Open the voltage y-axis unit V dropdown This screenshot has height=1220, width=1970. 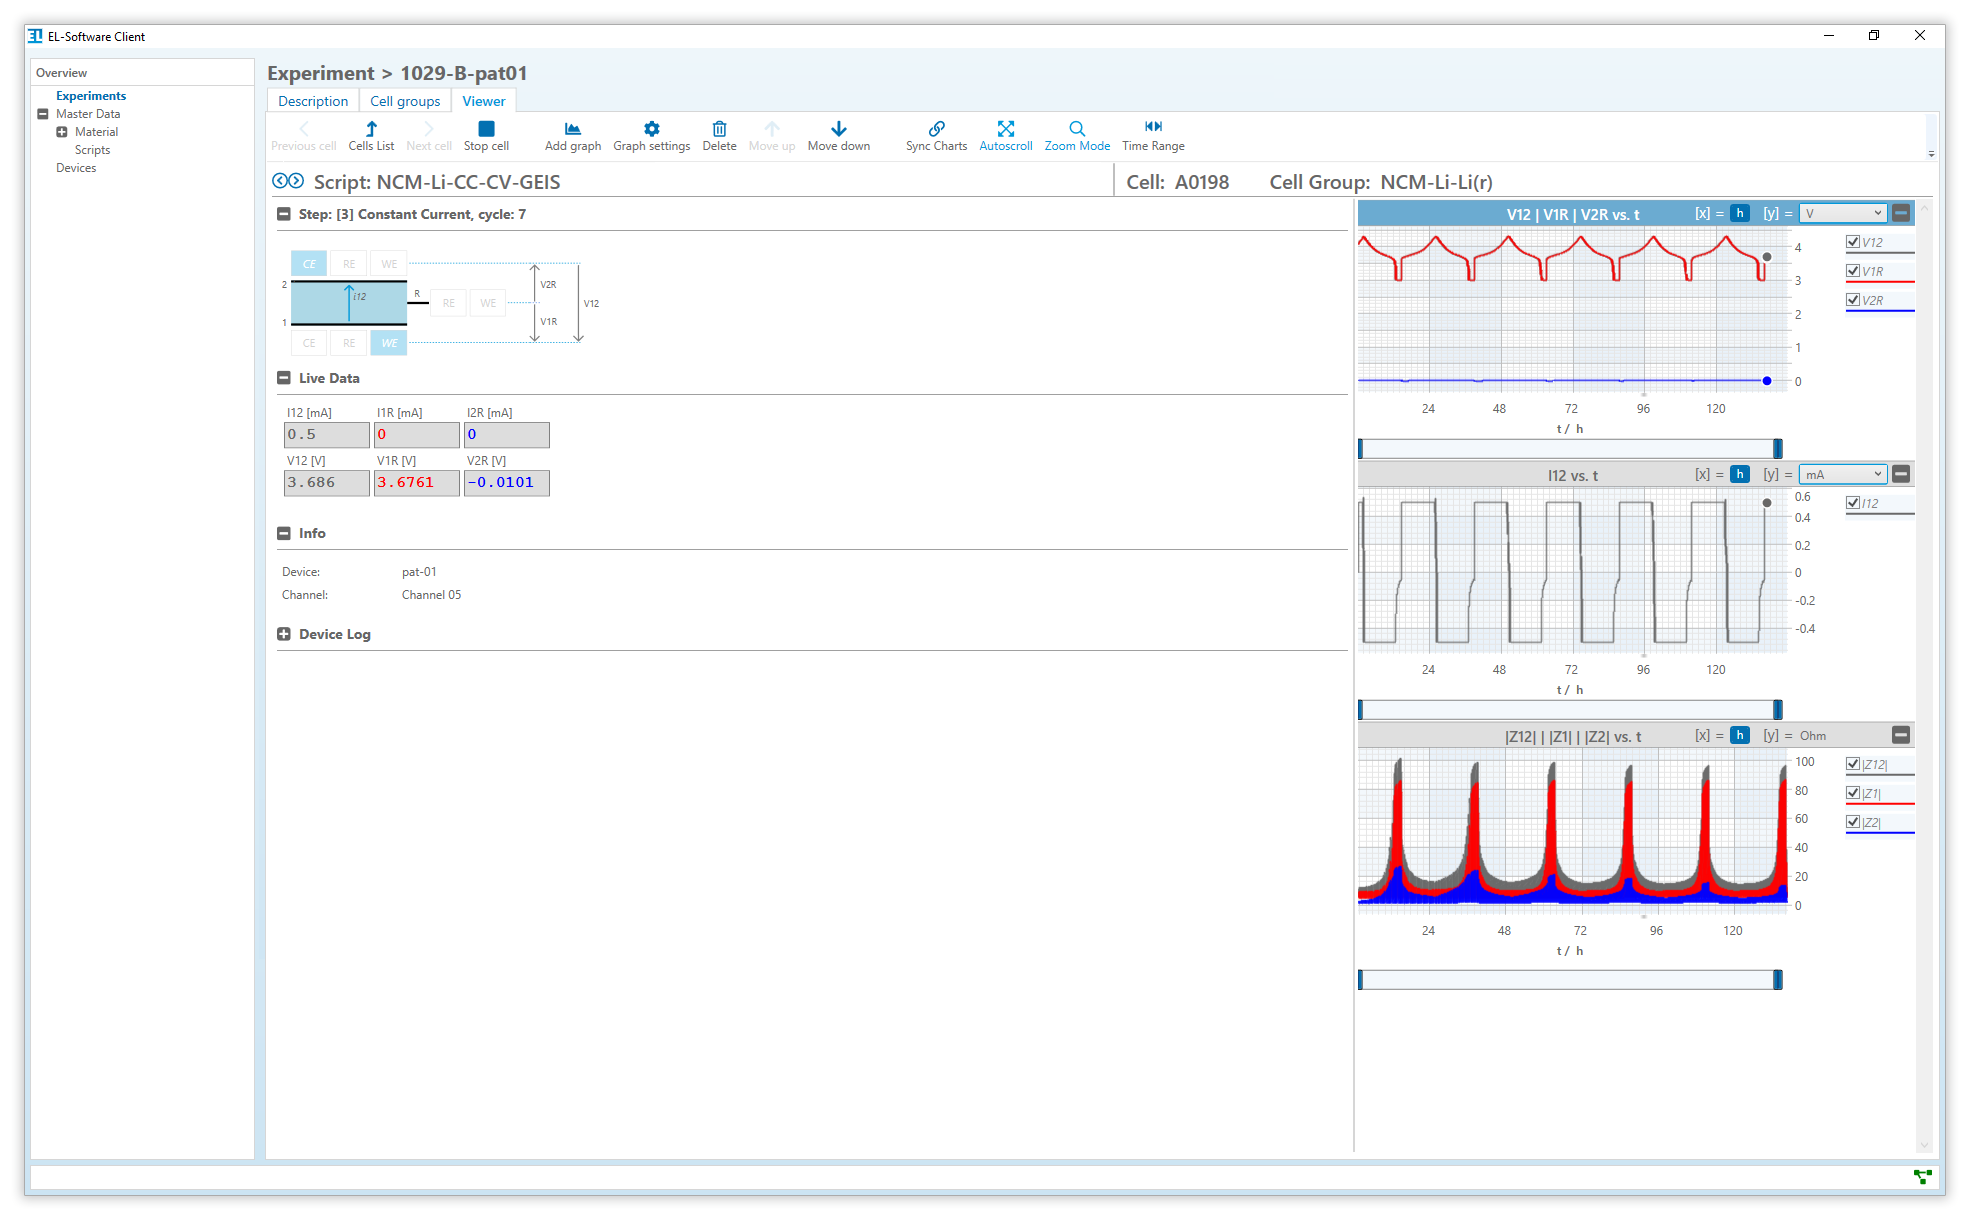coord(1843,213)
